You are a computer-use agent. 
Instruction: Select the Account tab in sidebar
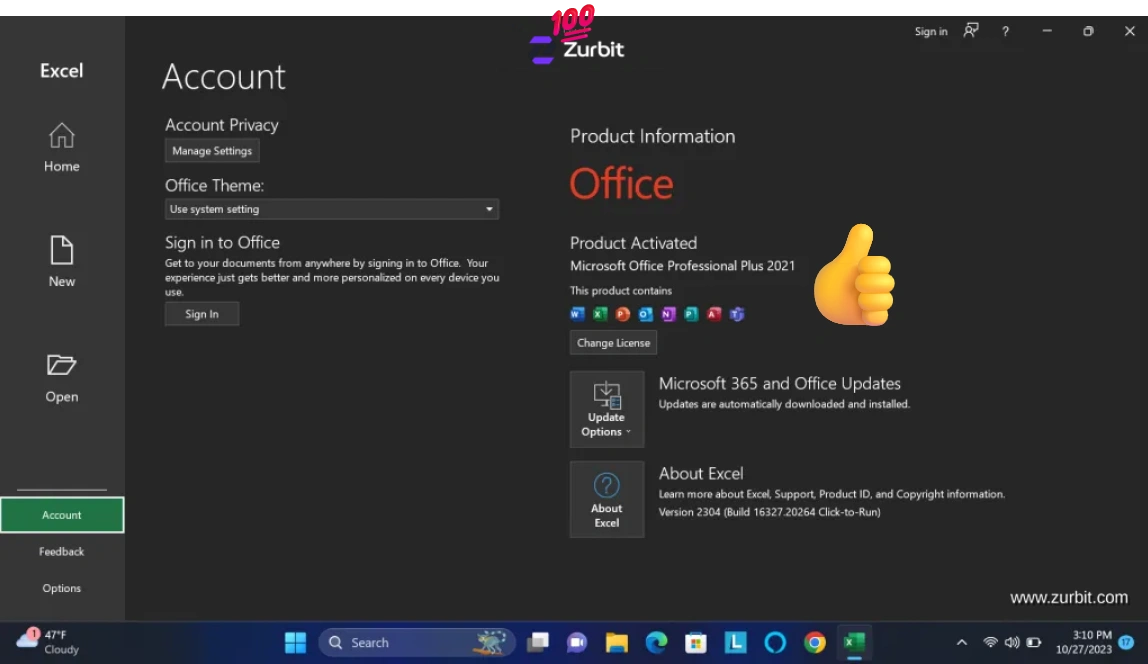(62, 515)
